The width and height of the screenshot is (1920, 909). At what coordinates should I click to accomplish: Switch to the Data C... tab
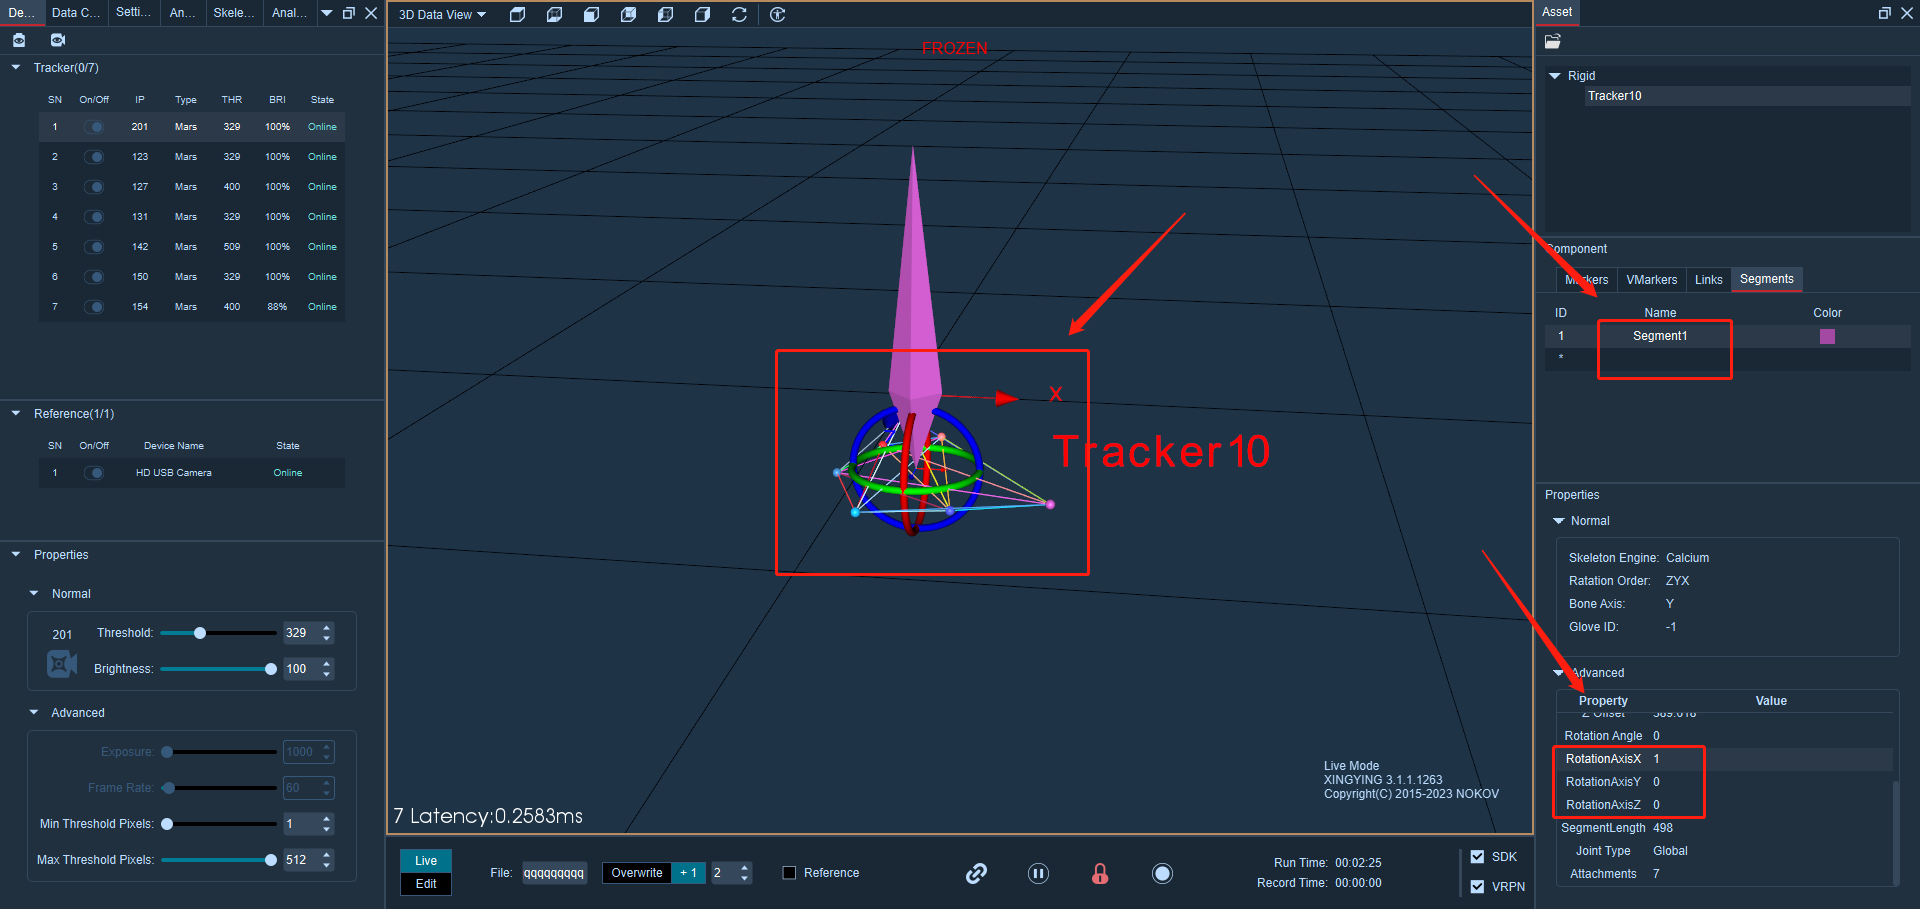click(75, 13)
